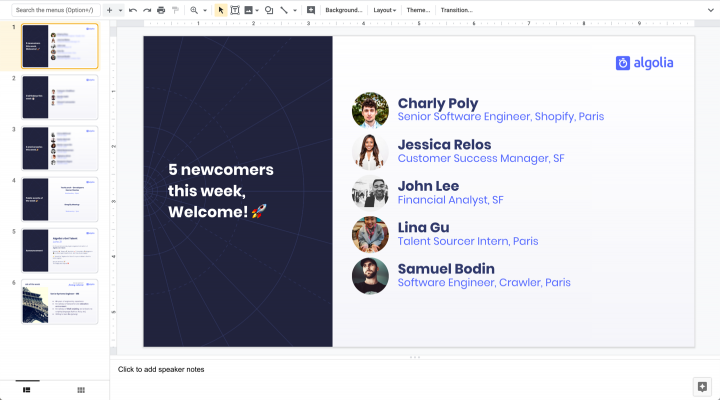Select slide 5 thumbnail
This screenshot has height=400, width=720.
pos(60,250)
